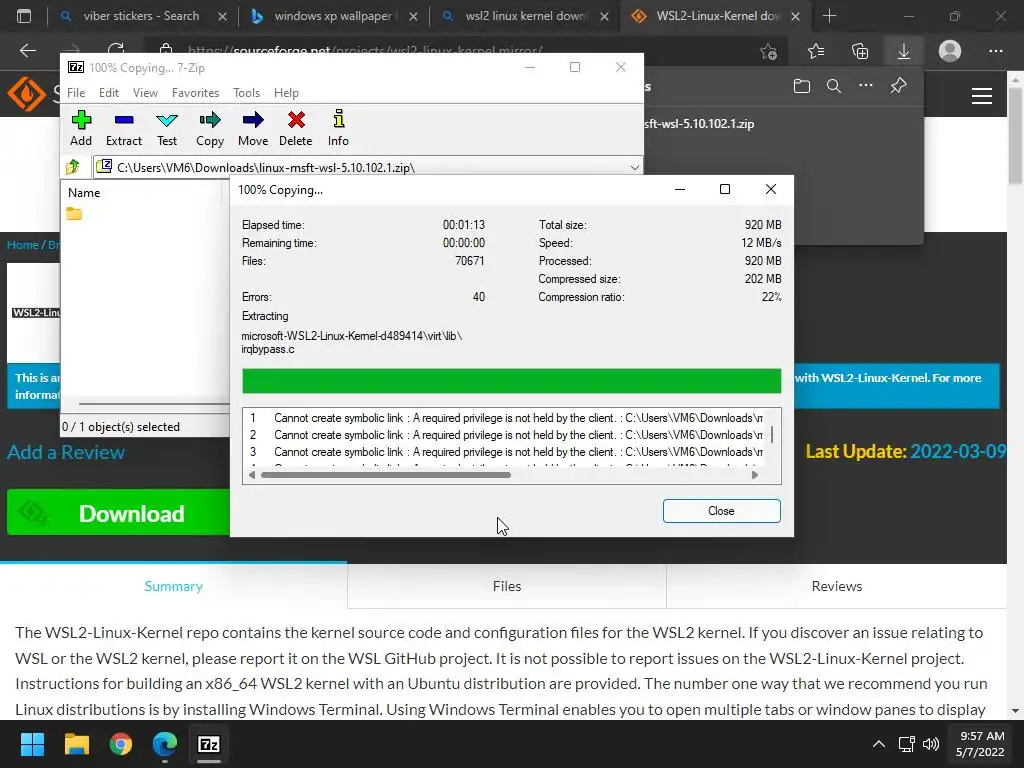Click the Edge profile avatar icon

pyautogui.click(x=950, y=51)
